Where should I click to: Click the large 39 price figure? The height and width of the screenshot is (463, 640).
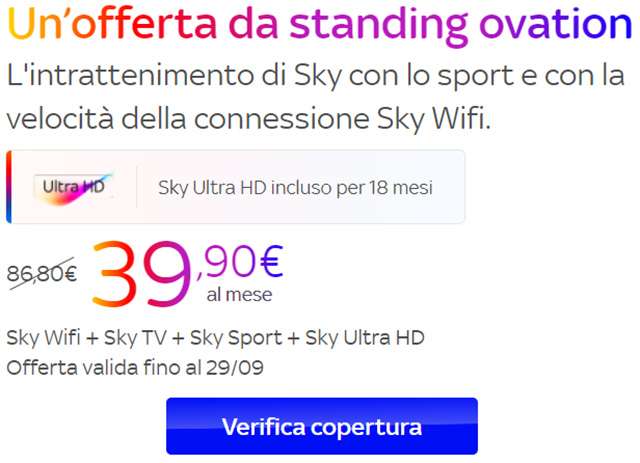pyautogui.click(x=142, y=274)
